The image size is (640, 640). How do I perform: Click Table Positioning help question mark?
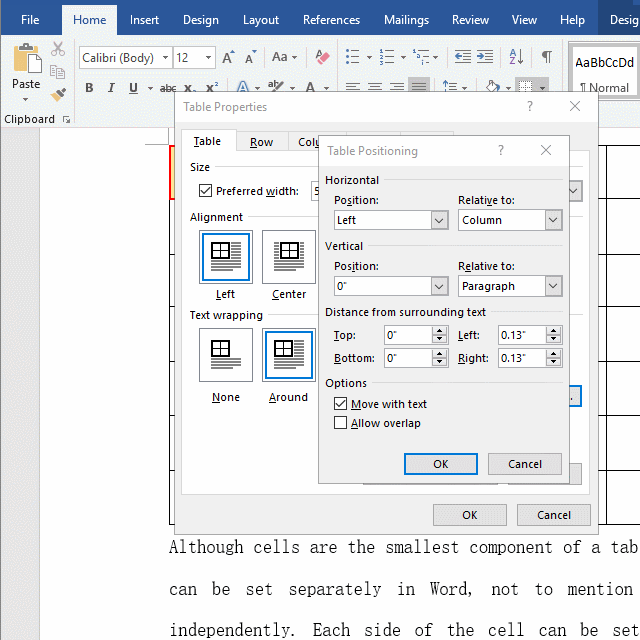pos(501,150)
